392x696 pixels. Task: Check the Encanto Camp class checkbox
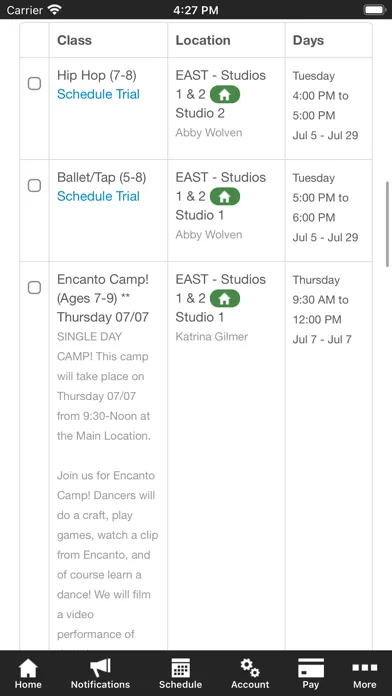(35, 288)
